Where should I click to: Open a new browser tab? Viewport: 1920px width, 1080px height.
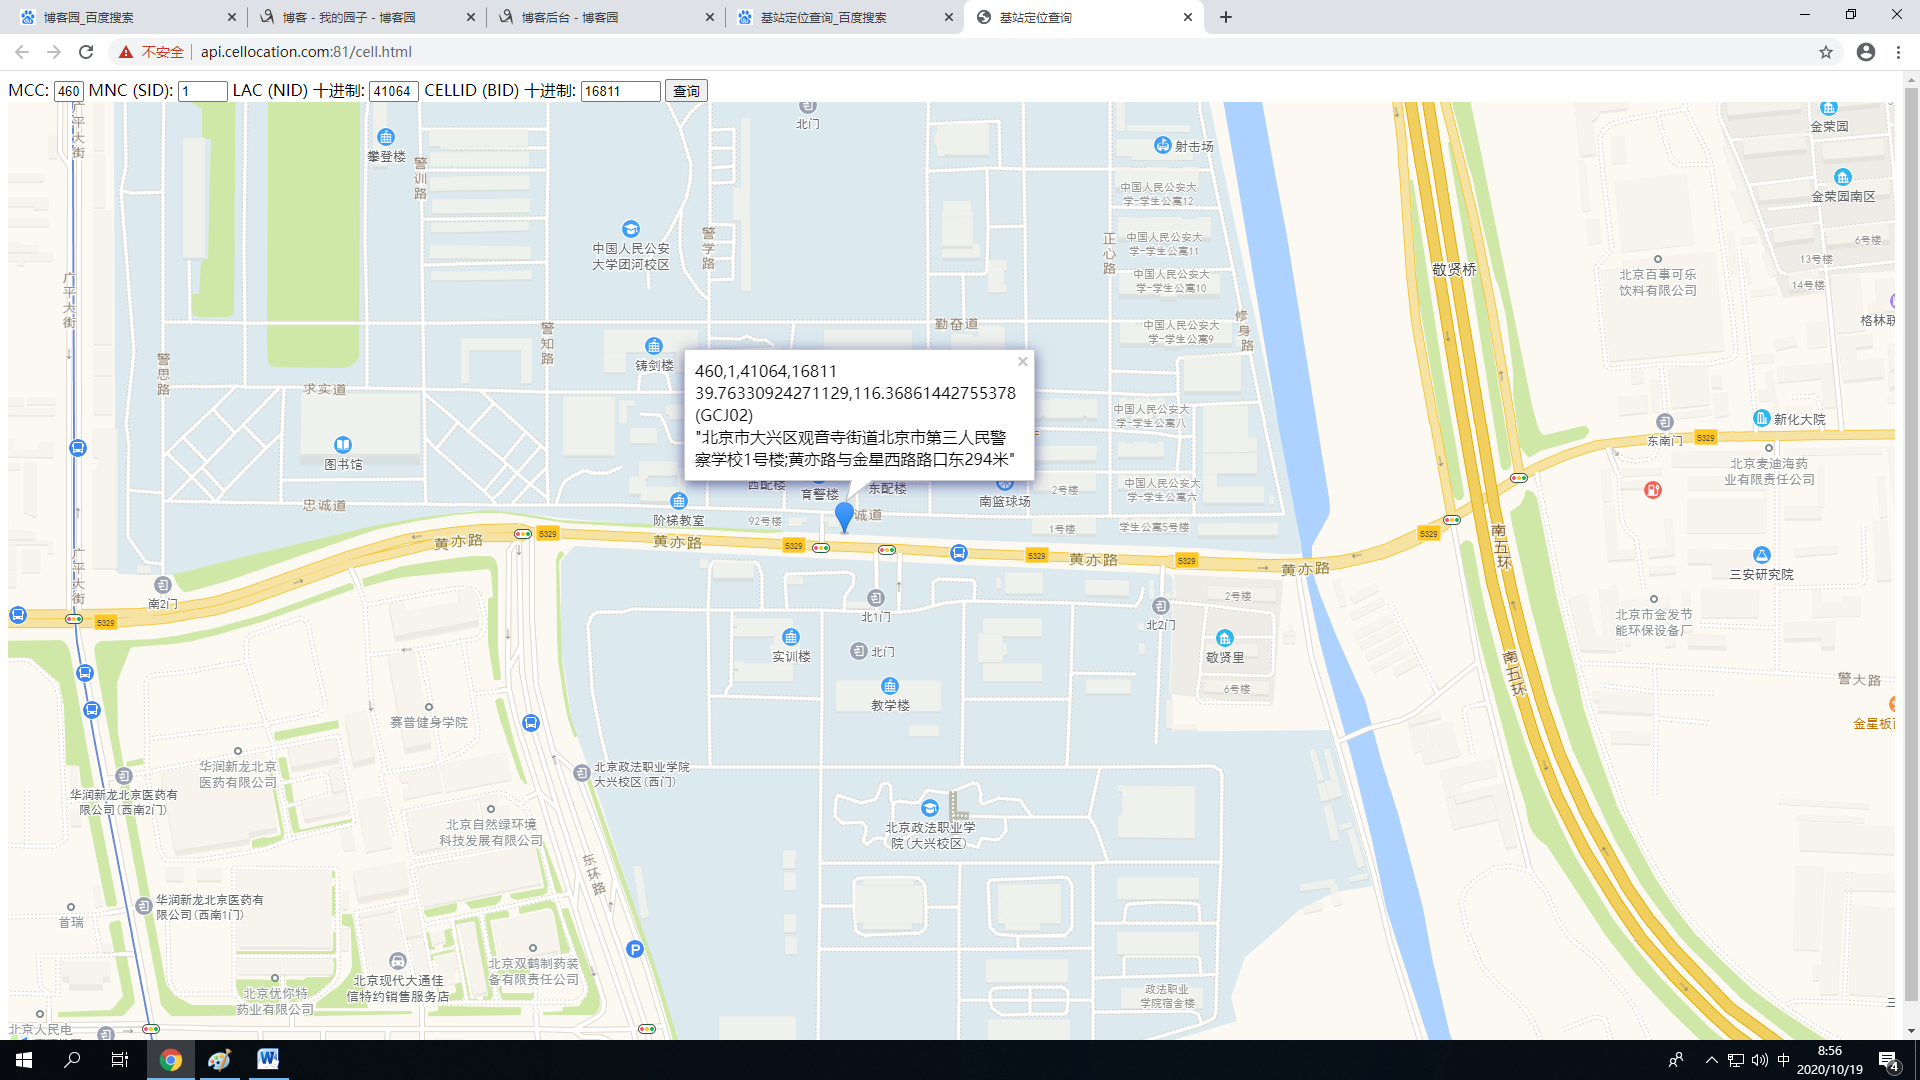(1226, 17)
